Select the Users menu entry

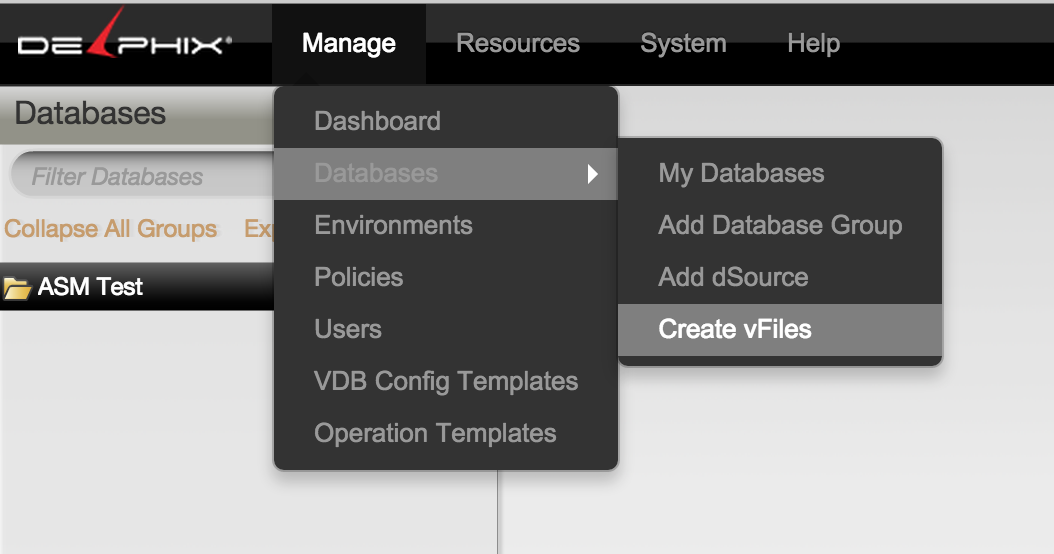tap(347, 329)
